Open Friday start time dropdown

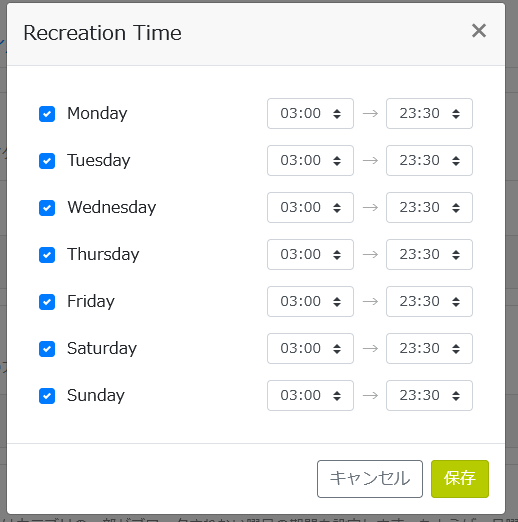310,301
